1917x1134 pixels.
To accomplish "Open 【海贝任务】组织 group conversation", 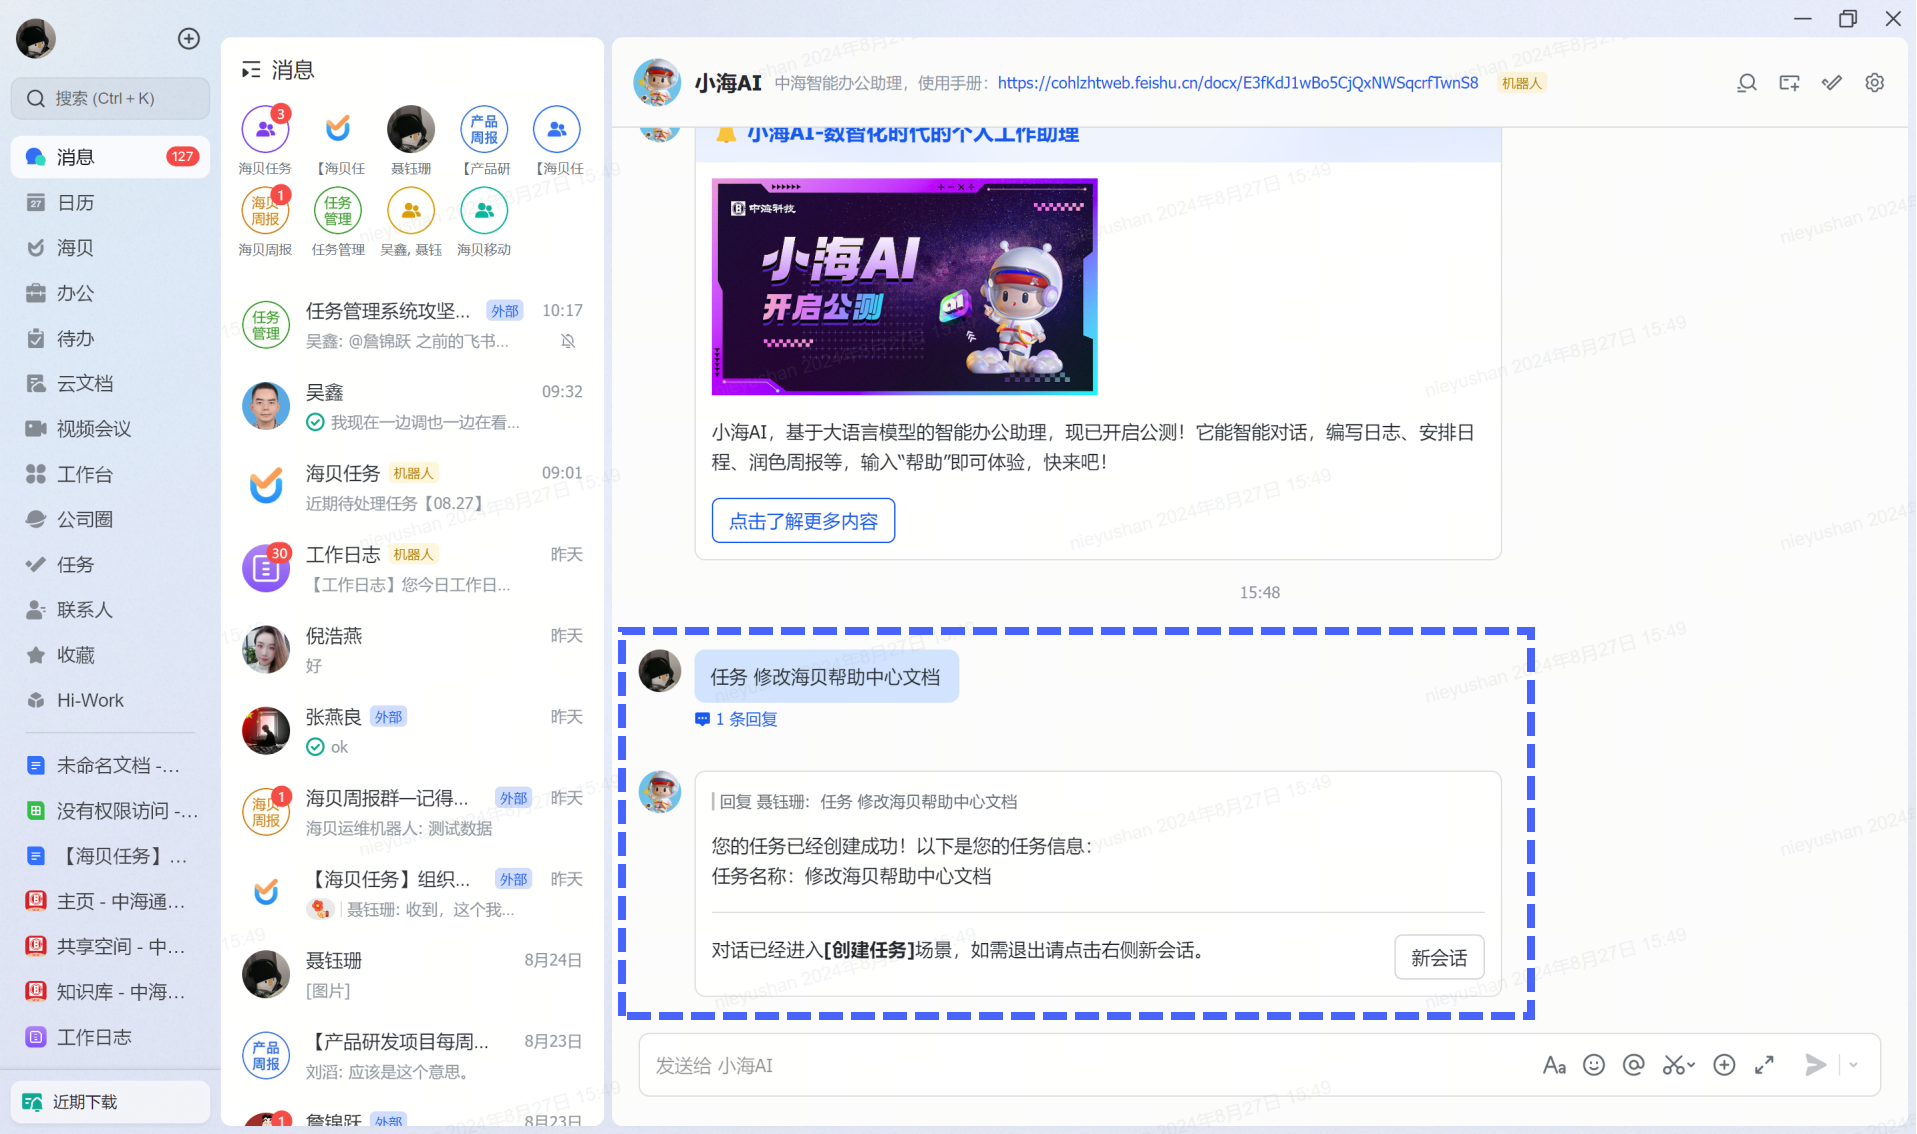I will (x=412, y=893).
